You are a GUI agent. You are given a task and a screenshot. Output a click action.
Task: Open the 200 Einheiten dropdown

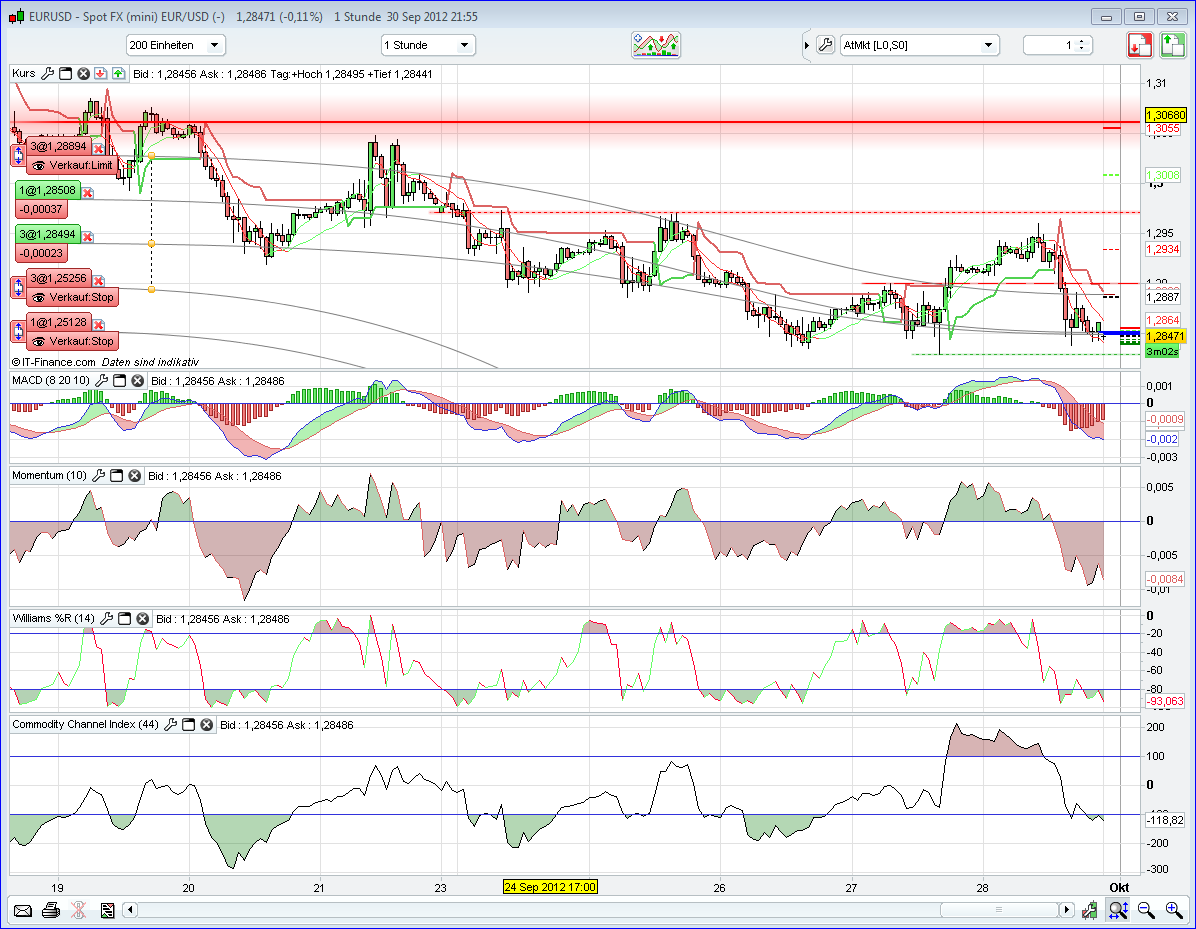[176, 45]
